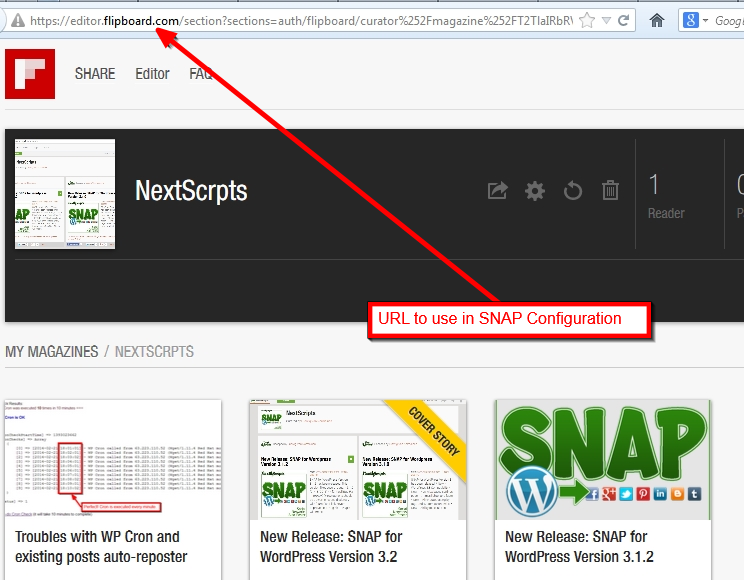Click the share magazine arrow icon
The height and width of the screenshot is (580, 744).
tap(498, 191)
